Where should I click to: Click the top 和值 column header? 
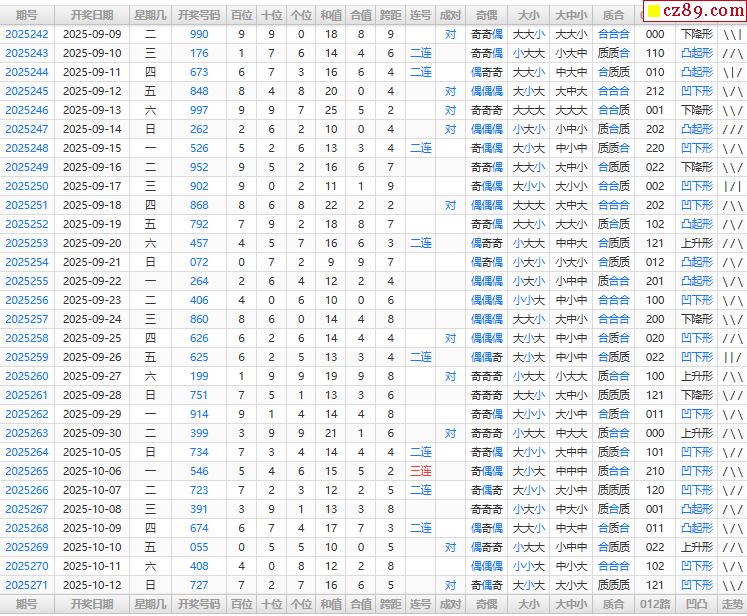[x=331, y=15]
